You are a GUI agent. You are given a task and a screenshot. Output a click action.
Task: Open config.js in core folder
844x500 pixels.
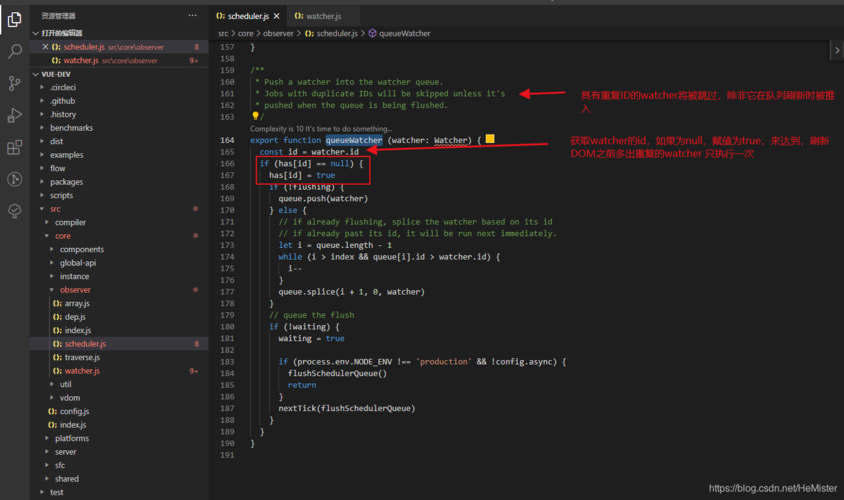(74, 411)
